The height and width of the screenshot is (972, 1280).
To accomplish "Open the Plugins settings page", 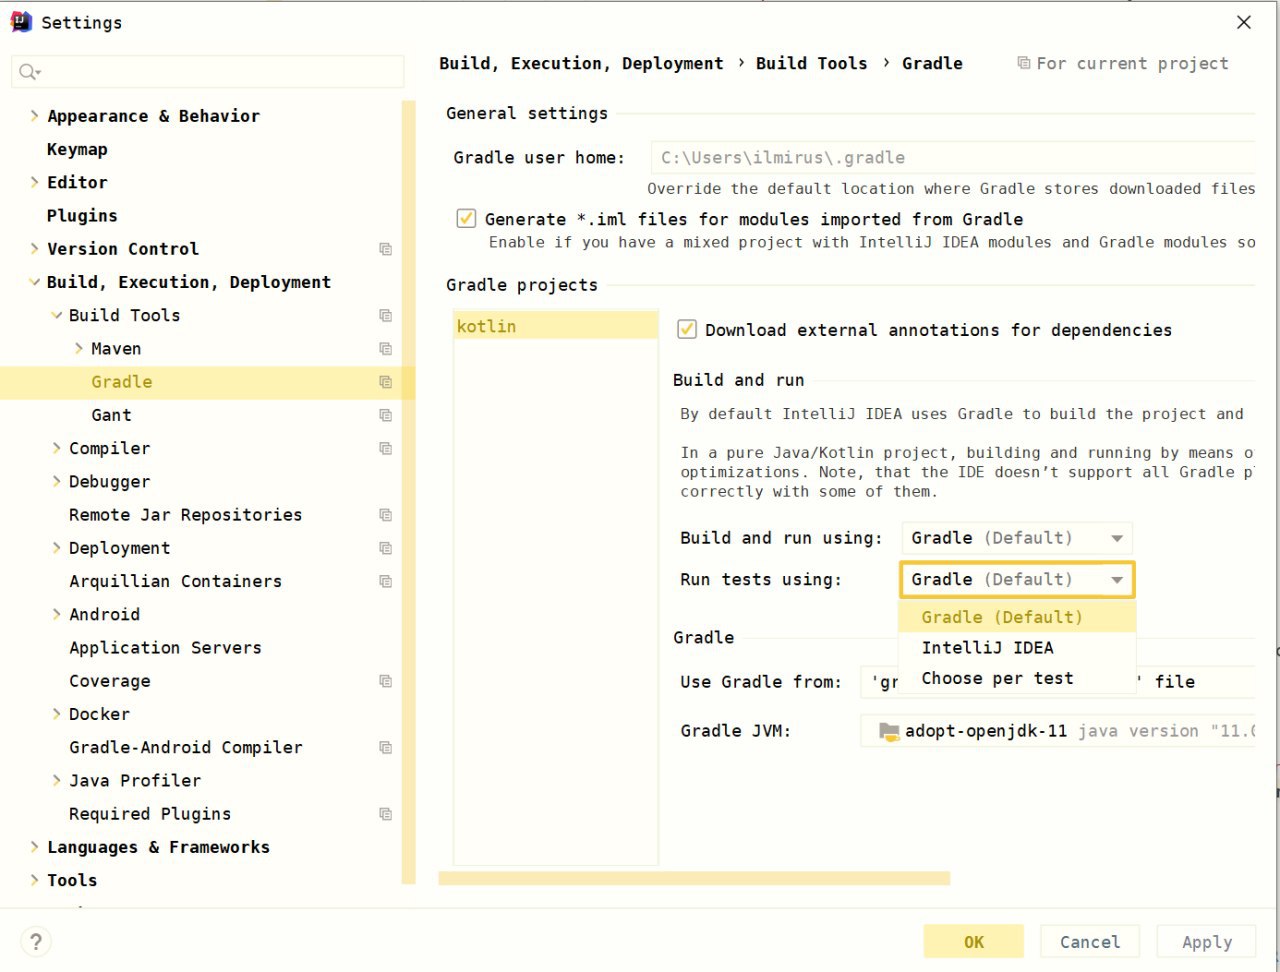I will click(x=82, y=216).
